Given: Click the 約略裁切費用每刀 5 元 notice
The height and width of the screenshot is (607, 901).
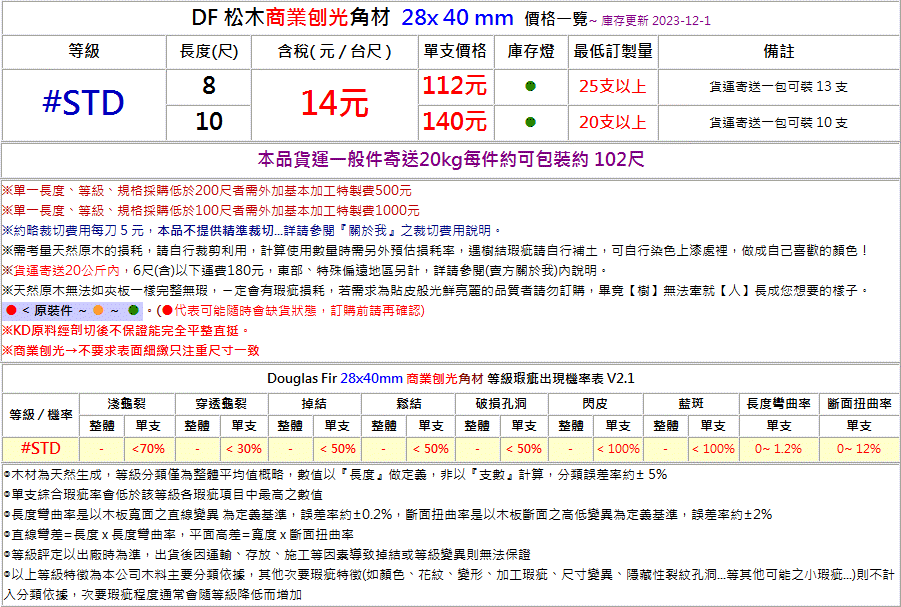Looking at the screenshot, I should click(252, 230).
